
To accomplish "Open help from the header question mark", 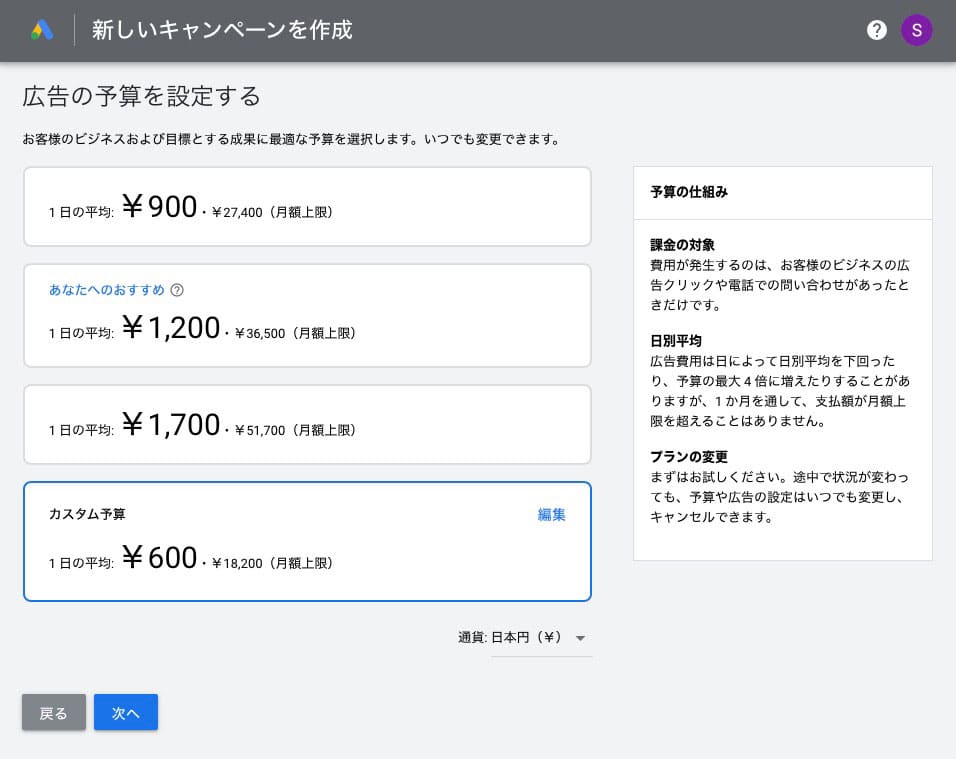I will pyautogui.click(x=877, y=30).
